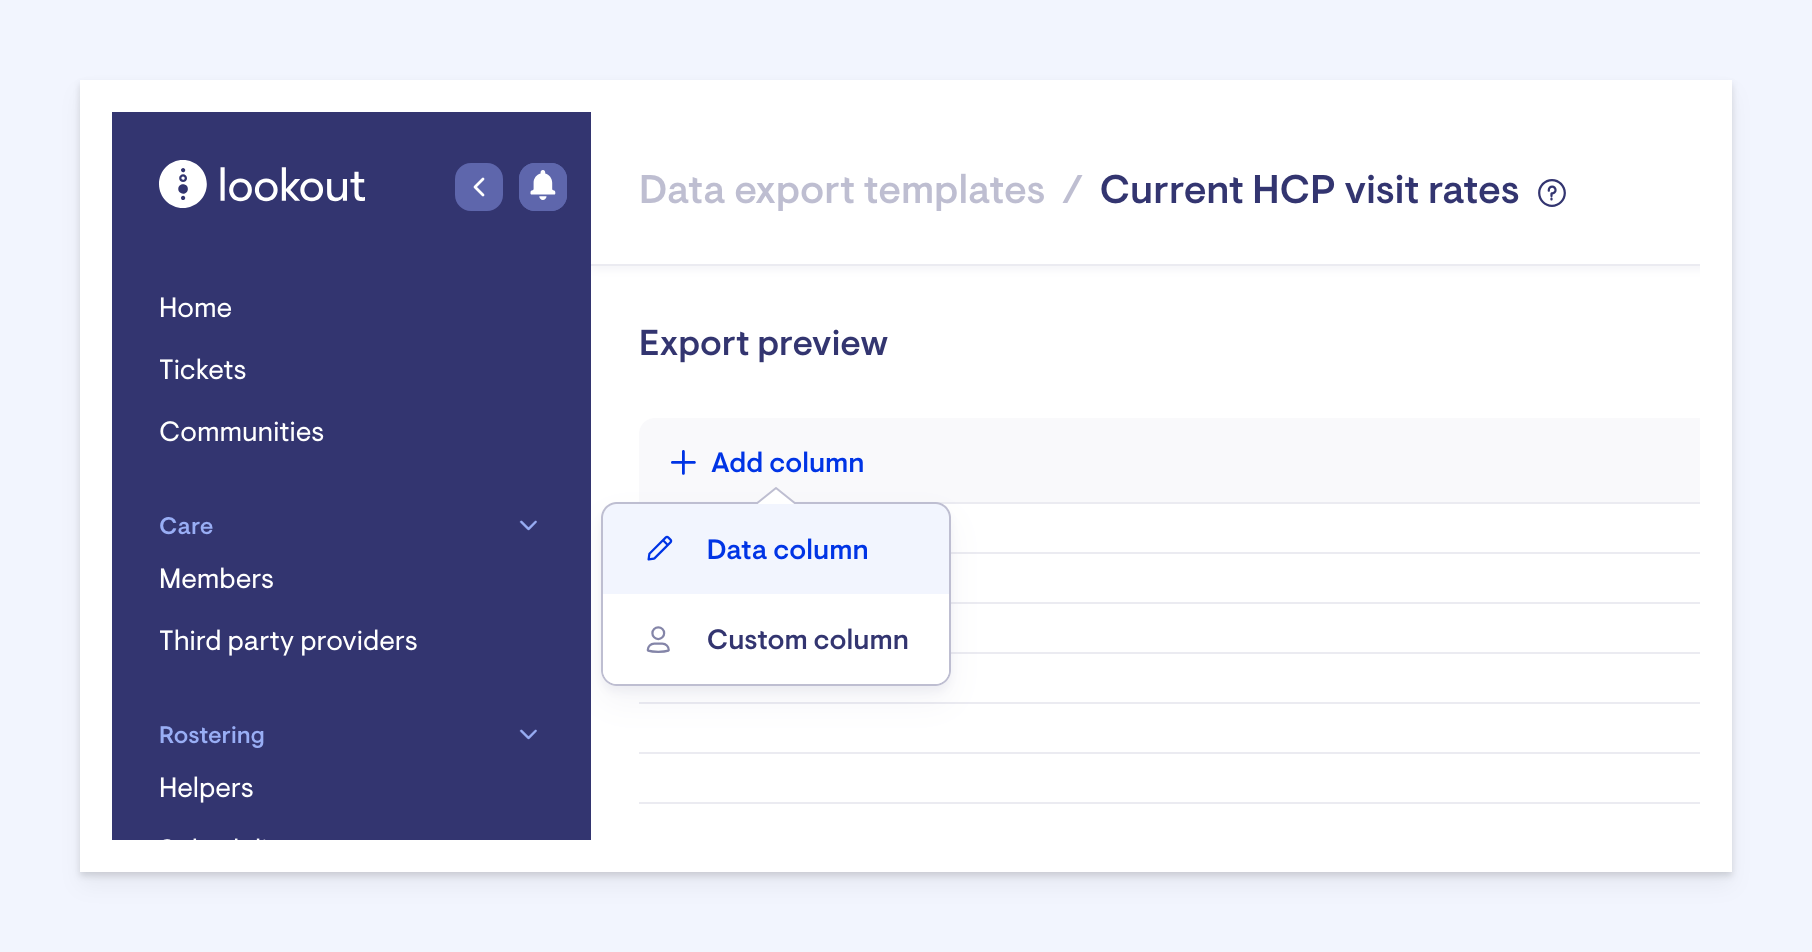The width and height of the screenshot is (1812, 952).
Task: Click the Current HCP visit rates title
Action: pos(1309,190)
